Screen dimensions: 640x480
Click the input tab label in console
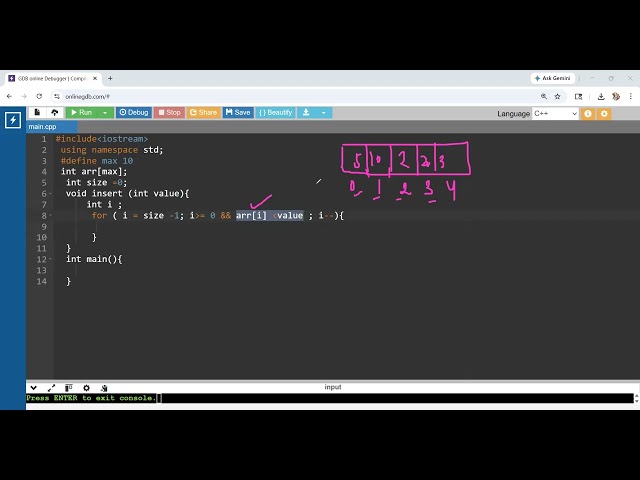point(333,387)
